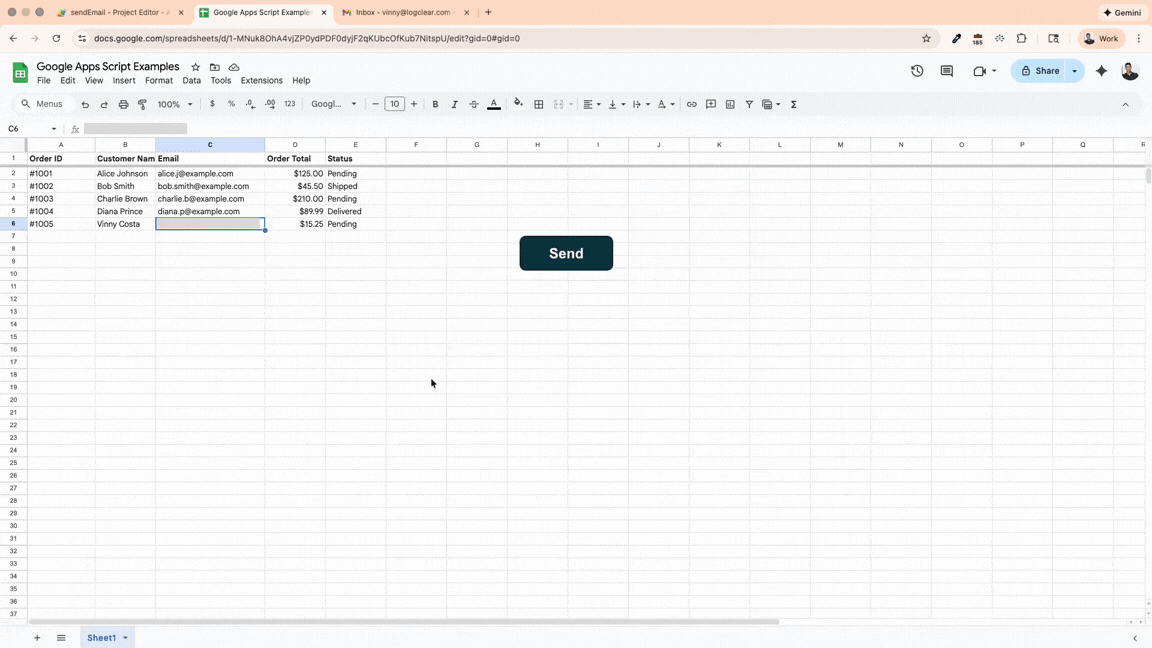Viewport: 1152px width, 648px height.
Task: Click inside the formula bar
Action: coord(200,128)
